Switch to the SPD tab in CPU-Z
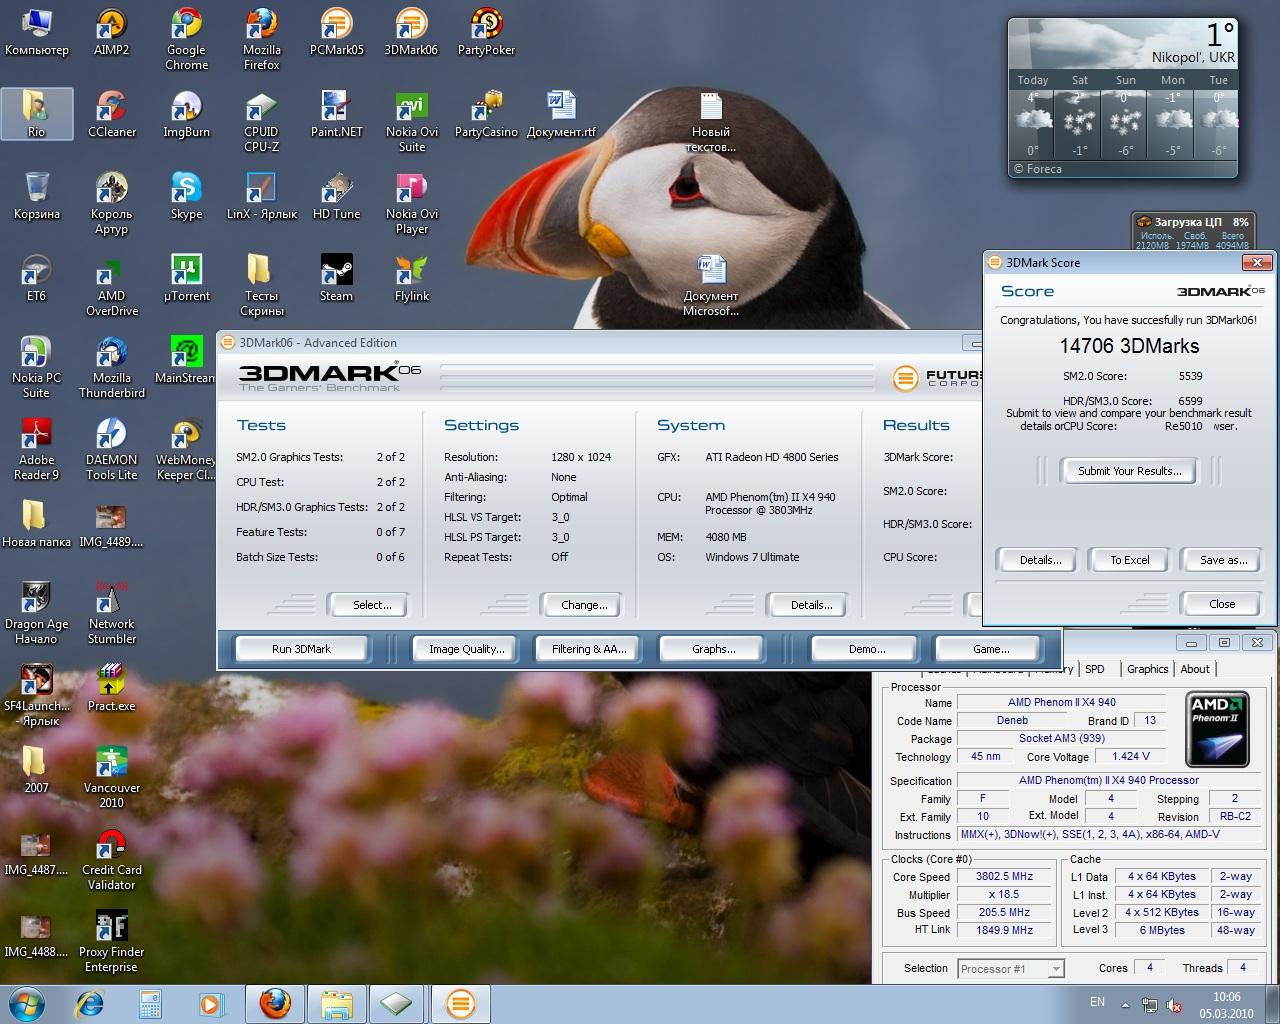1280x1024 pixels. point(1095,669)
